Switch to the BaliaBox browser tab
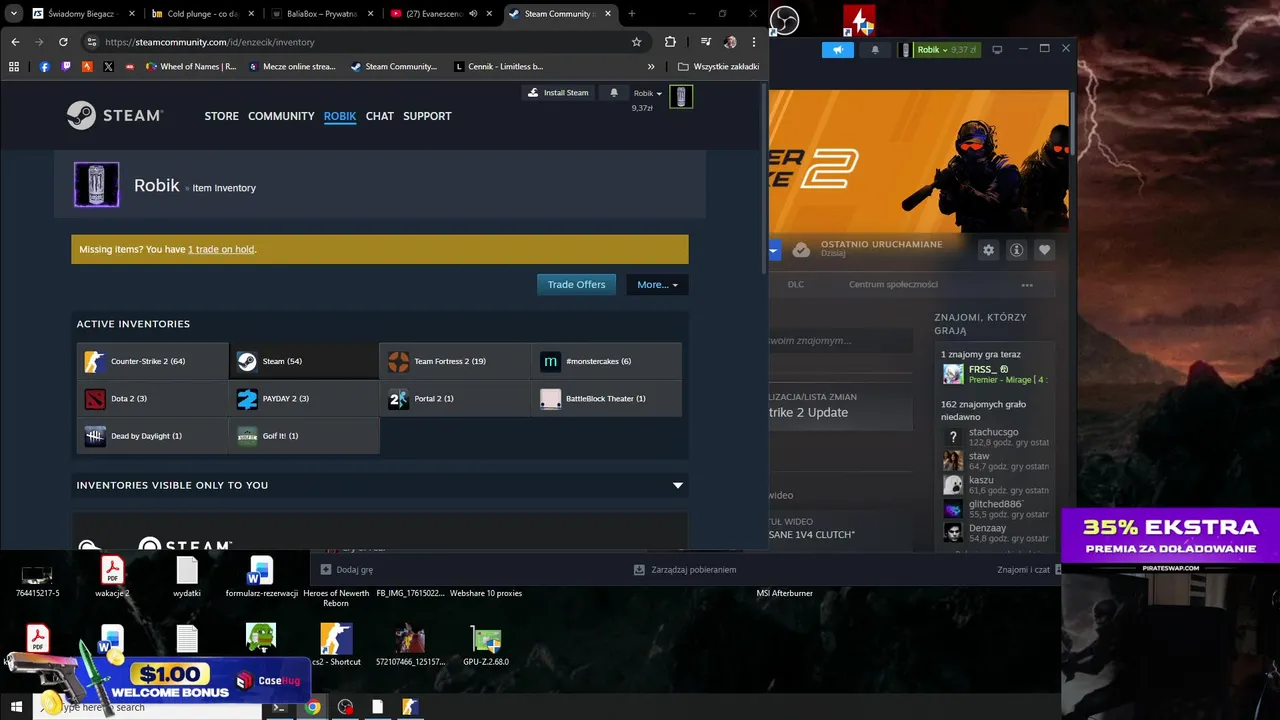 322,14
